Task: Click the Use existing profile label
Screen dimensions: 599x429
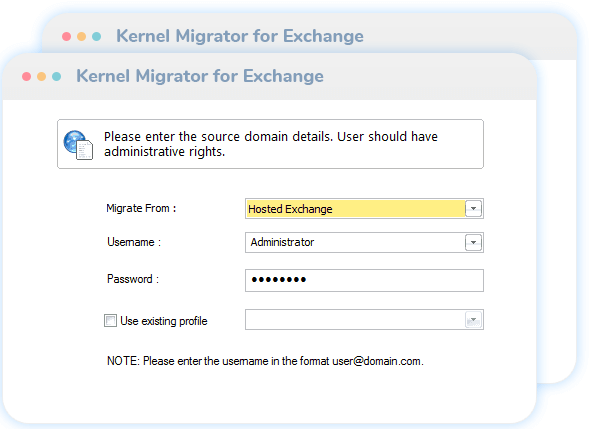Action: coord(164,321)
